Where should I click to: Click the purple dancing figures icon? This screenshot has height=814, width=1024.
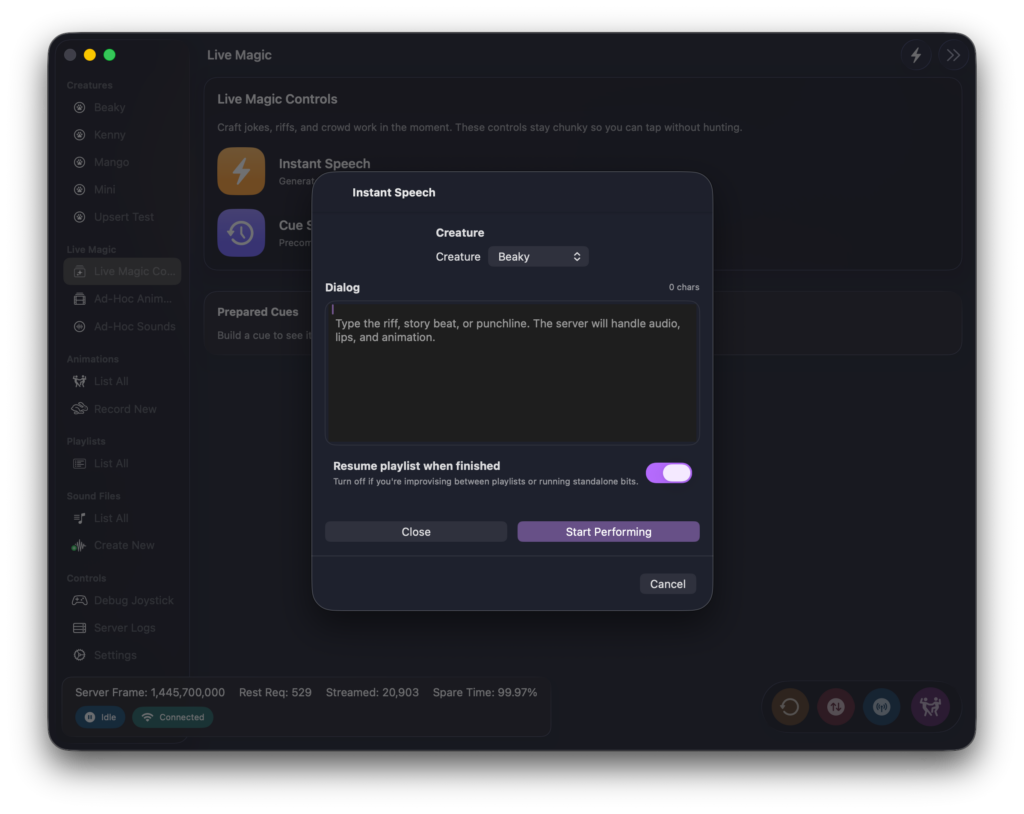(x=929, y=707)
